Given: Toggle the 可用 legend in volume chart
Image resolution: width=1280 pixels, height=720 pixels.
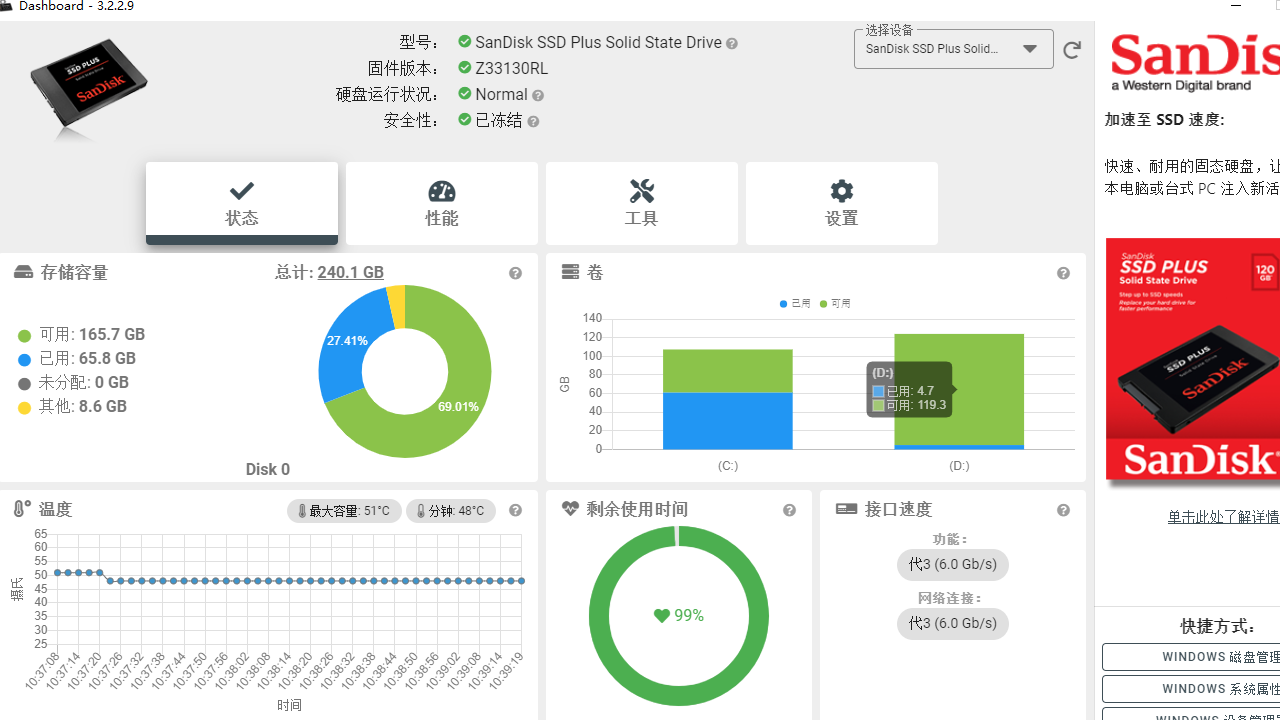Looking at the screenshot, I should [836, 303].
